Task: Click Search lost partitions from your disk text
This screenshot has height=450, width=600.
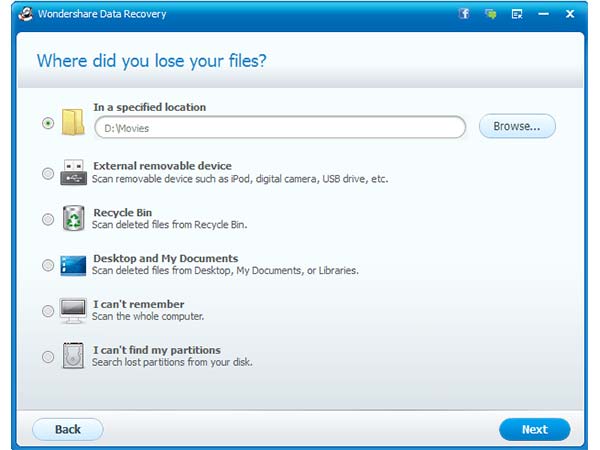Action: (172, 362)
